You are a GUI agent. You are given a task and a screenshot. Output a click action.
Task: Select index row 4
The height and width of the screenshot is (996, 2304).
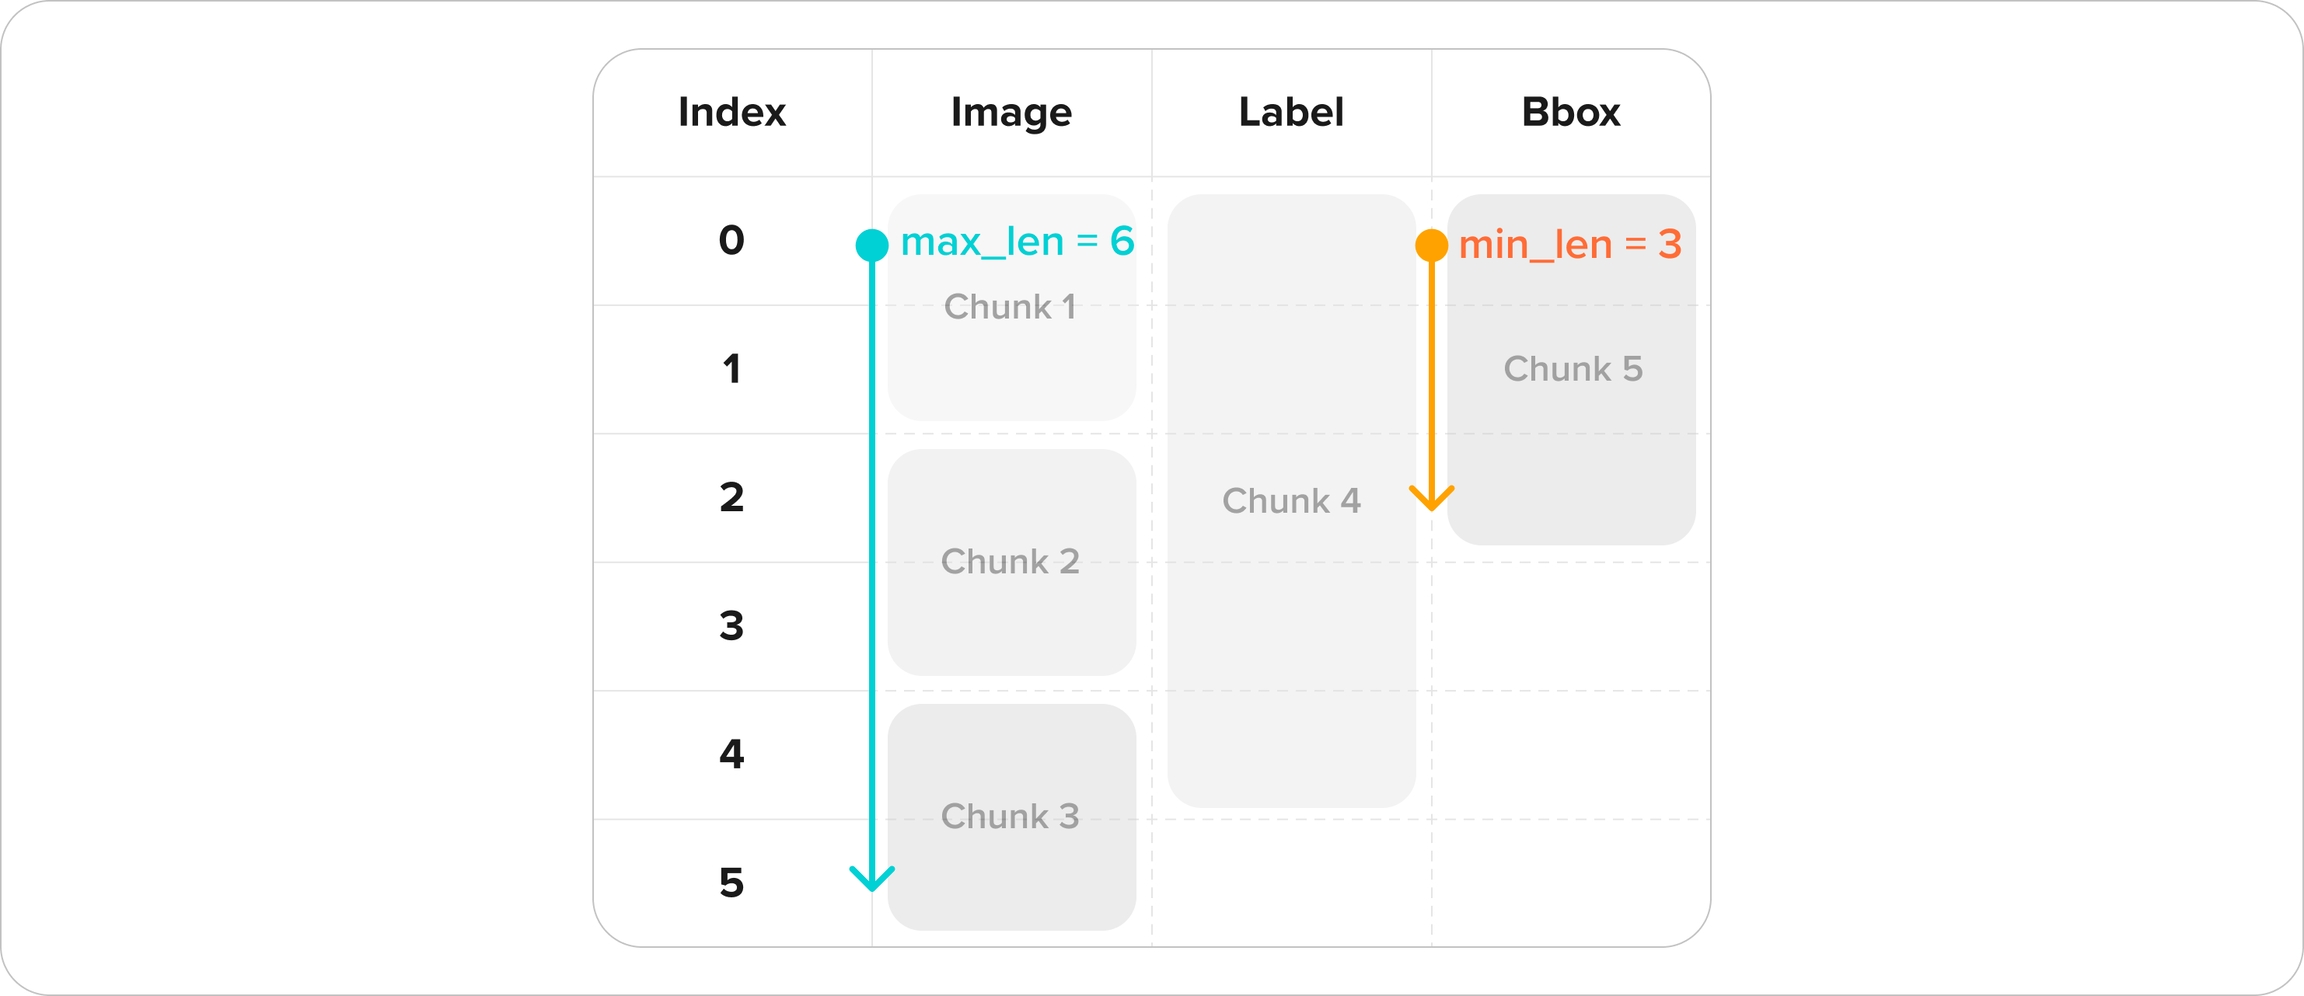[731, 754]
